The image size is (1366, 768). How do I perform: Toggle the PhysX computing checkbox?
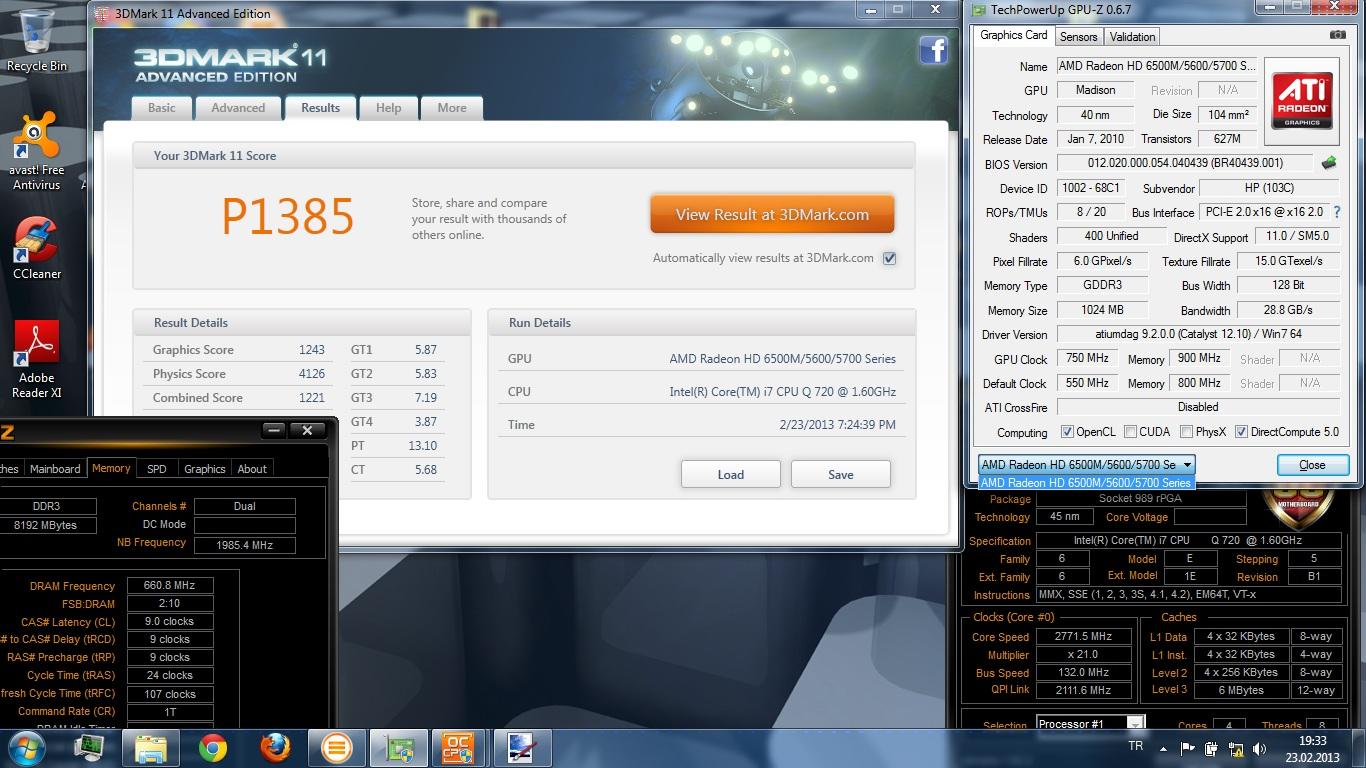1186,432
